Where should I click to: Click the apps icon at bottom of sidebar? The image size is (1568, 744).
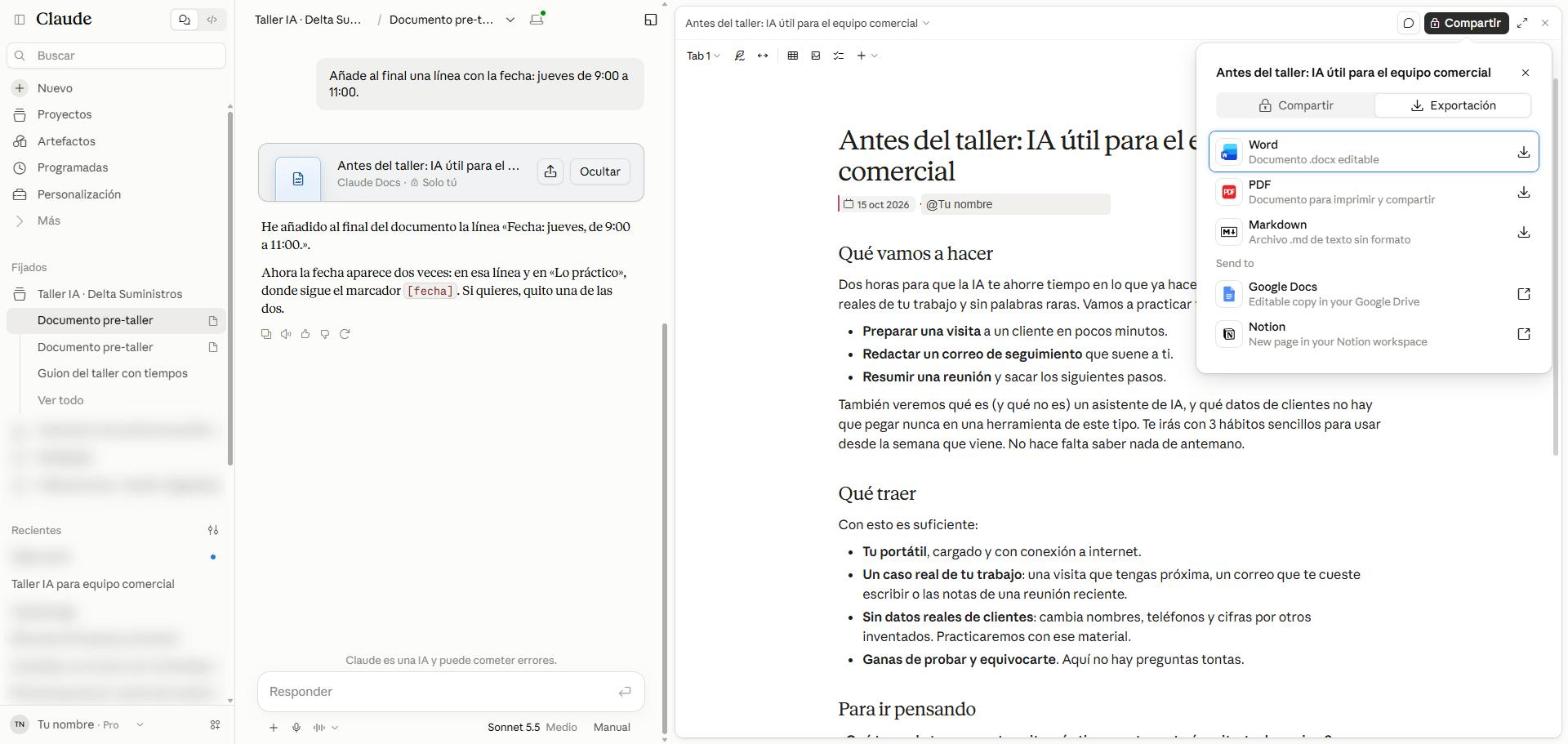point(214,725)
